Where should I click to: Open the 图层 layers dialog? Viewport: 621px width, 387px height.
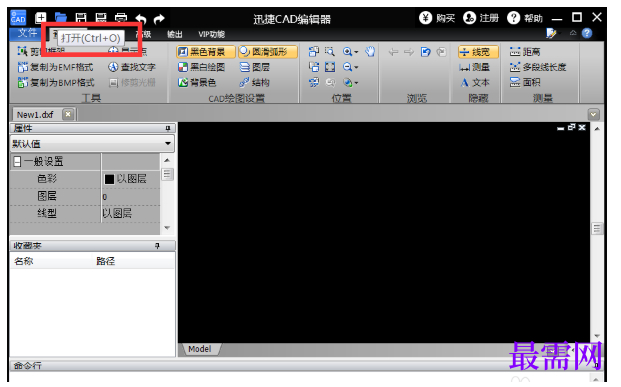pos(254,67)
